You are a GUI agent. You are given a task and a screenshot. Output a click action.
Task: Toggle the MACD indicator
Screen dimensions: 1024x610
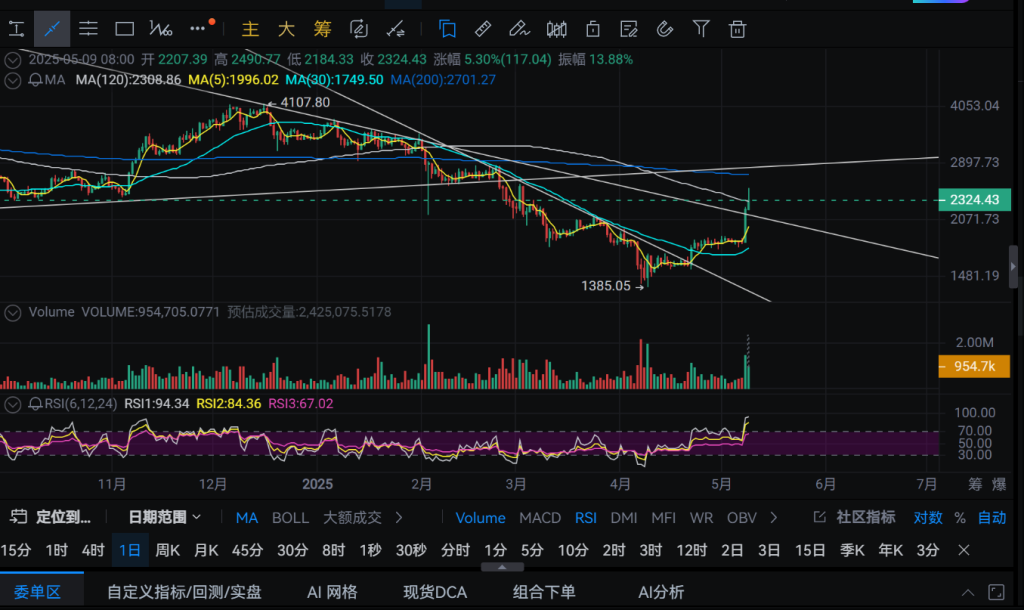click(540, 517)
